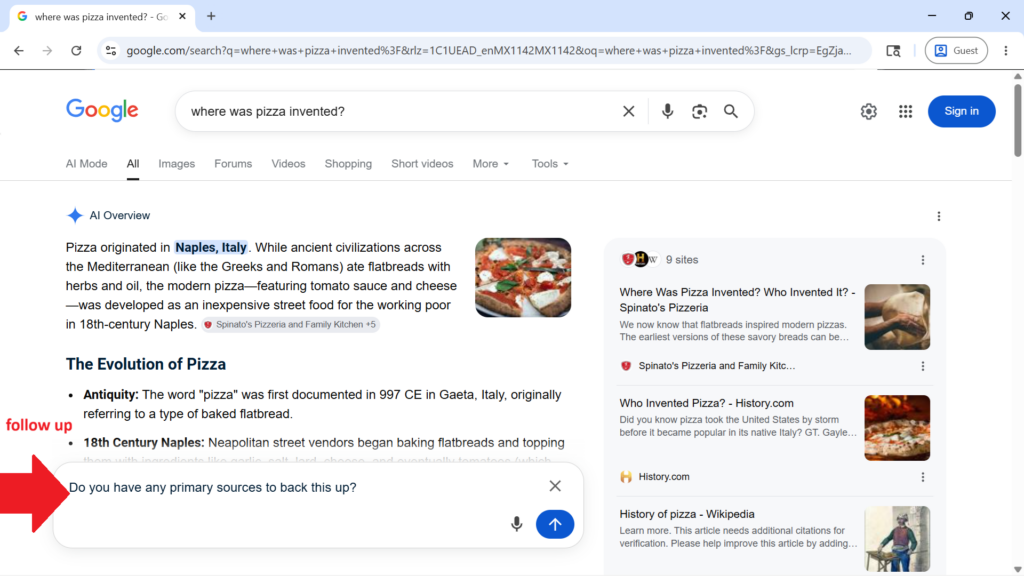Click the dough-making thumbnail image
1024x576 pixels.
coord(897,317)
